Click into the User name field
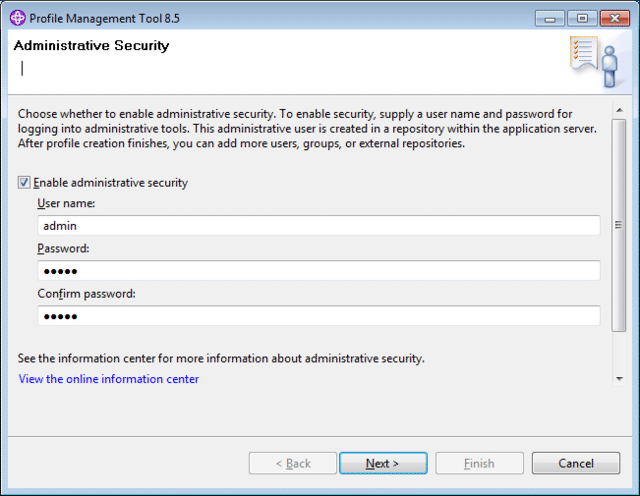Screen dimensions: 640x496 318,226
